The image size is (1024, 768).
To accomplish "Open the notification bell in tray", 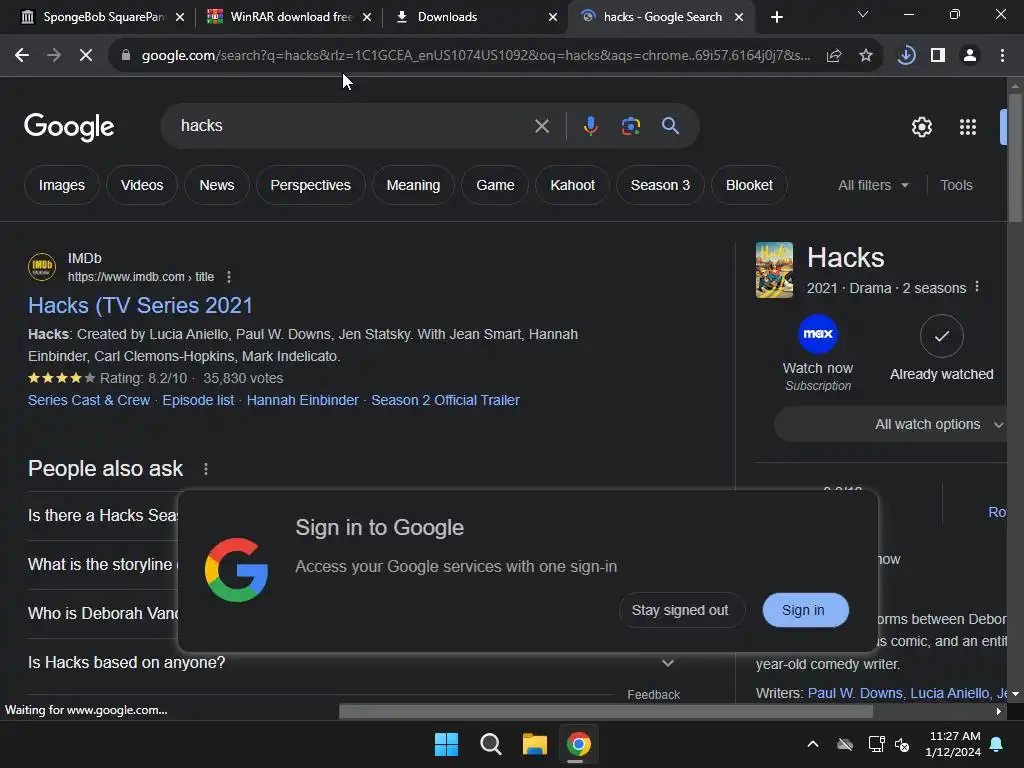I will tap(997, 744).
